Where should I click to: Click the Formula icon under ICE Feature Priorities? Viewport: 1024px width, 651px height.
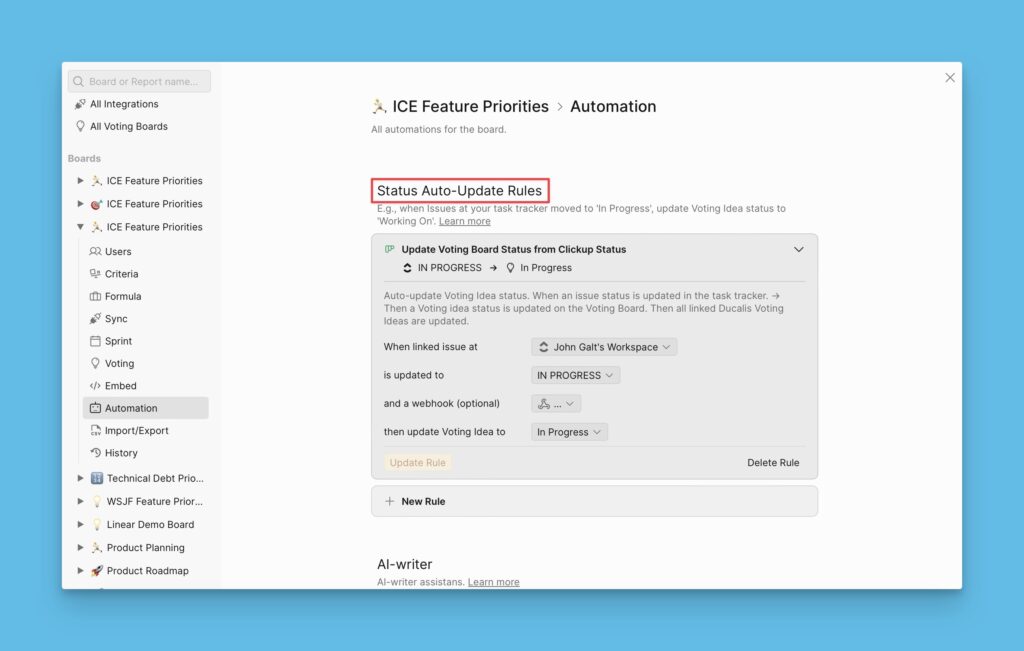click(x=97, y=296)
